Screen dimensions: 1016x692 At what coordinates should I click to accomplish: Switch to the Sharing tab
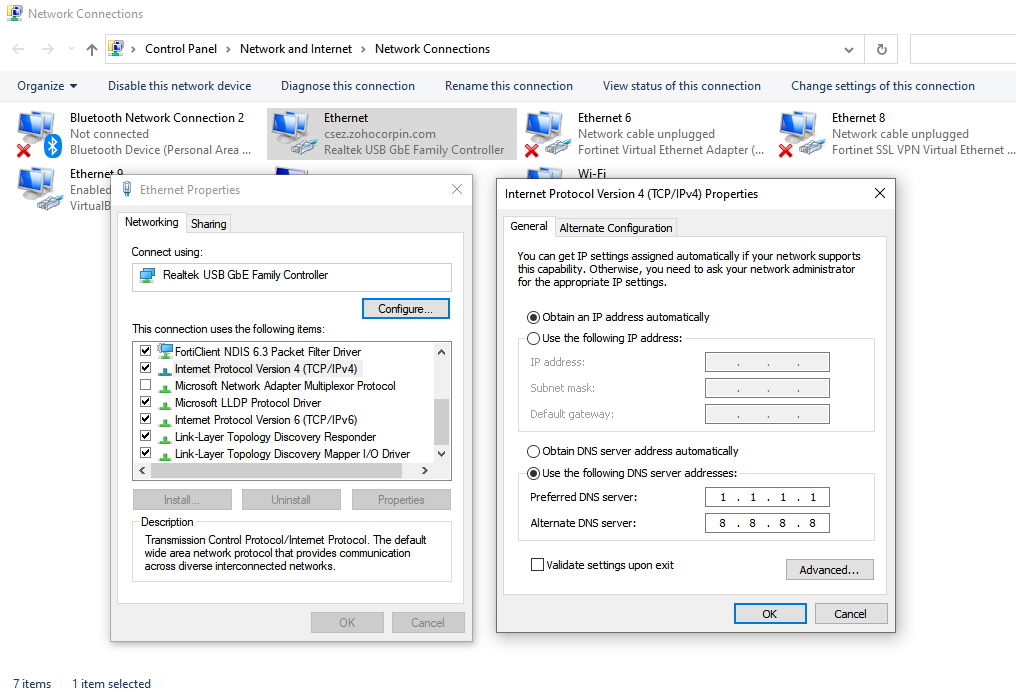tap(207, 223)
